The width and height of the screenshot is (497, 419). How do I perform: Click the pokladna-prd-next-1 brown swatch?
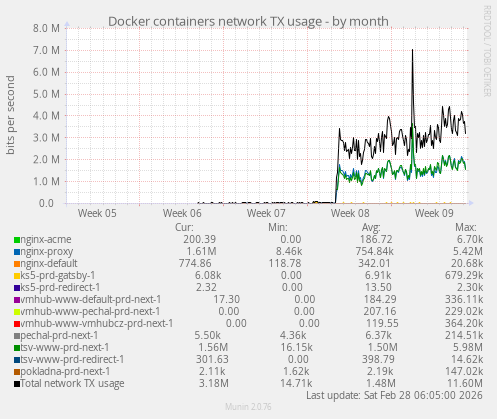point(17,372)
